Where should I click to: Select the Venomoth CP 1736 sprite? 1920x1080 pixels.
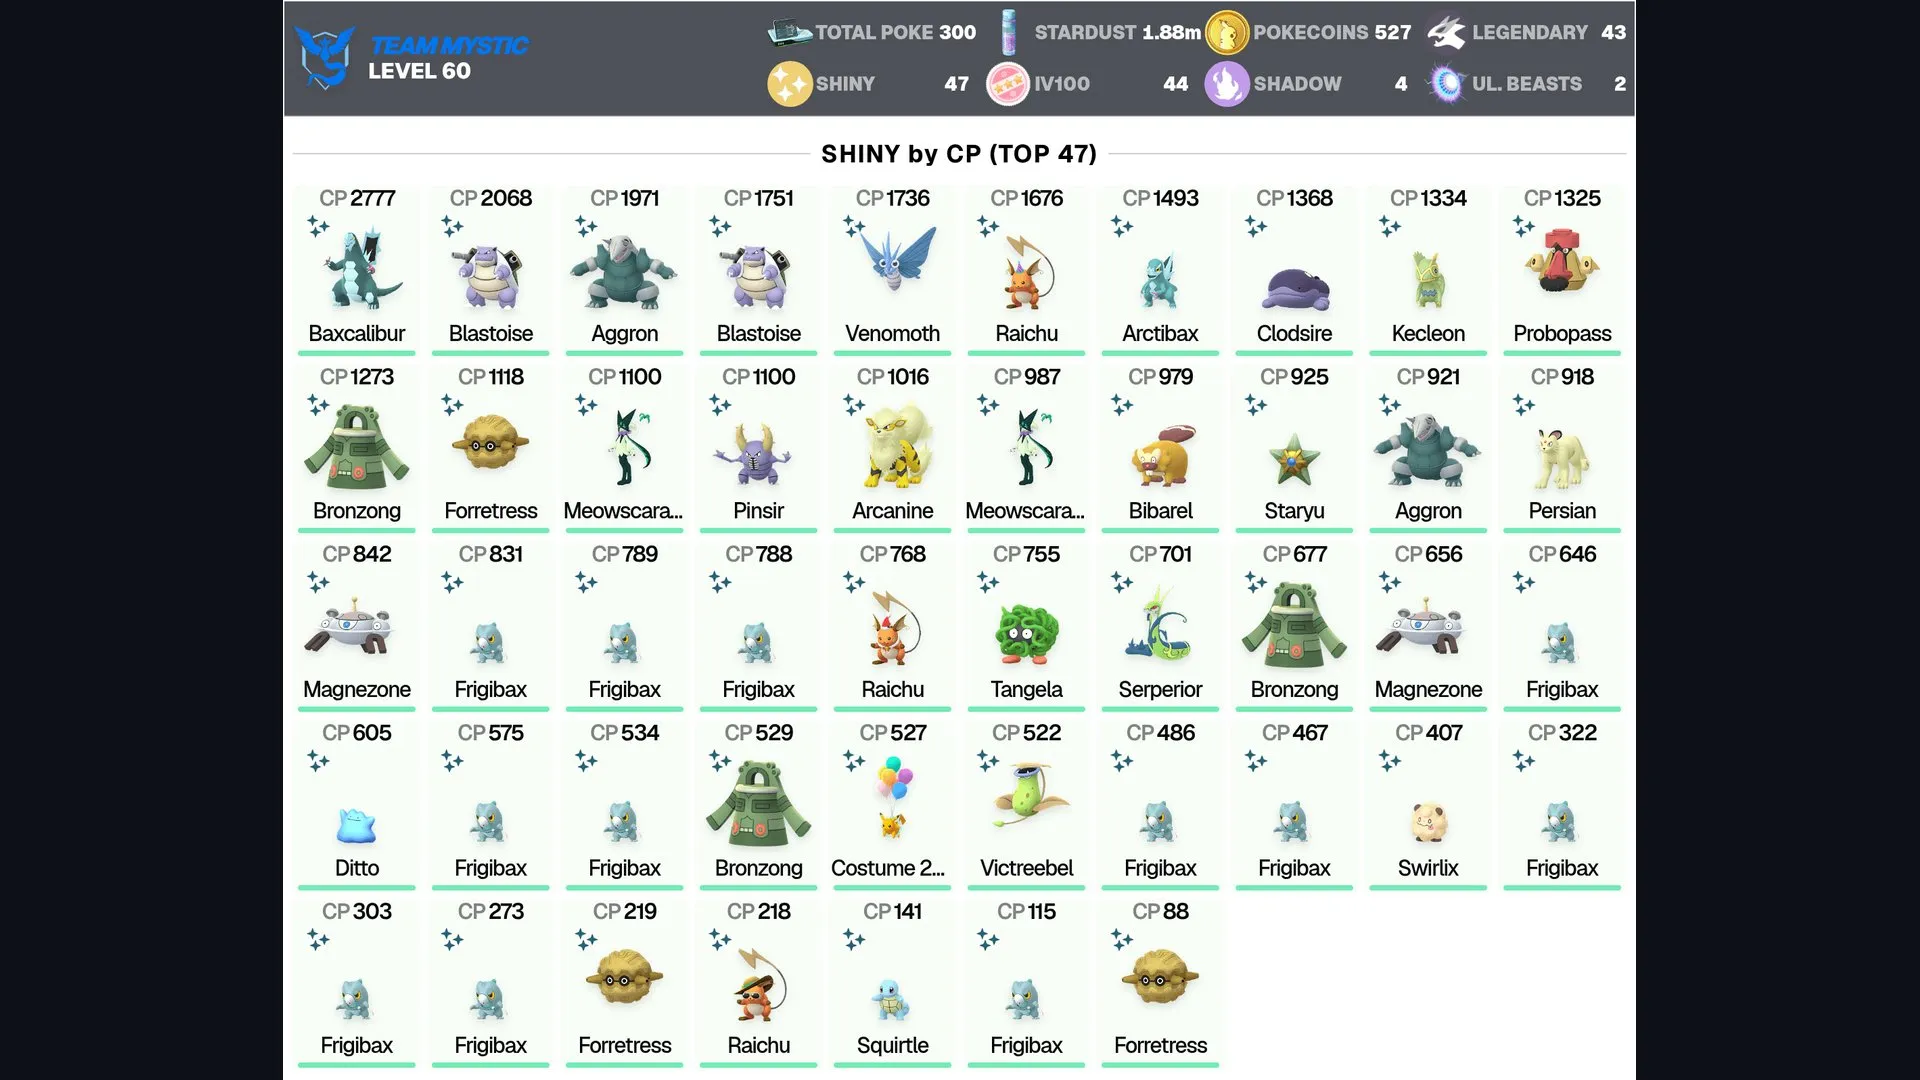point(896,257)
